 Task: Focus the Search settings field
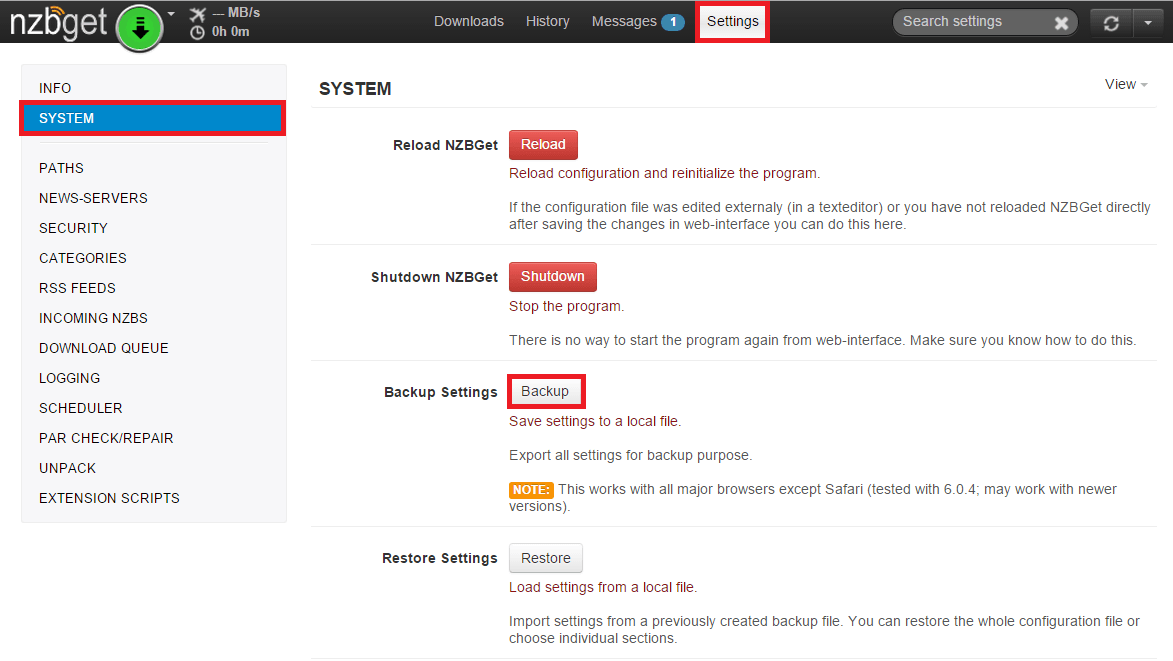pyautogui.click(x=970, y=22)
